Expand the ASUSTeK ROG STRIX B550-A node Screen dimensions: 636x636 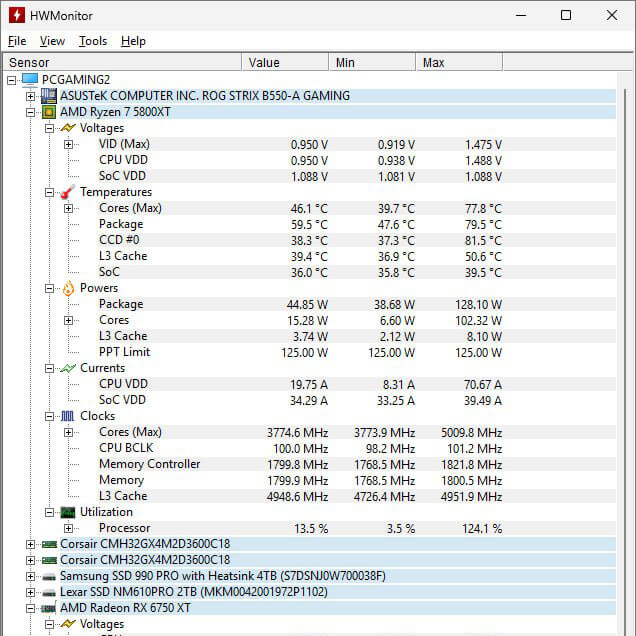30,97
